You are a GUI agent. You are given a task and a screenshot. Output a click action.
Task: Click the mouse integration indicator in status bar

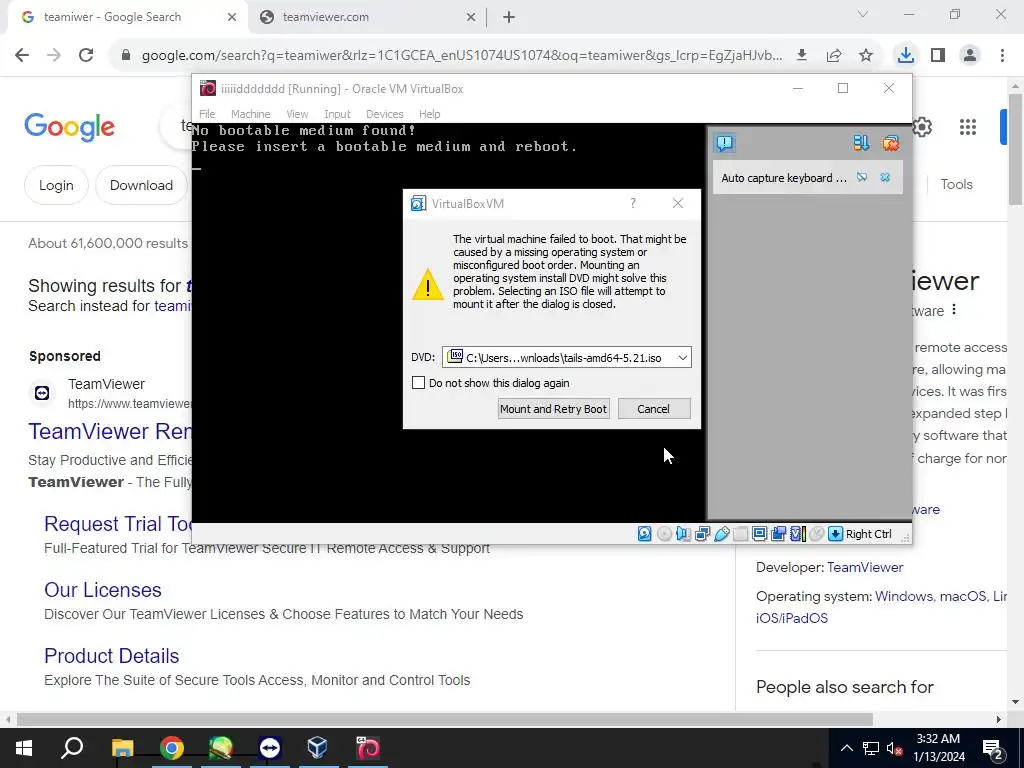816,534
